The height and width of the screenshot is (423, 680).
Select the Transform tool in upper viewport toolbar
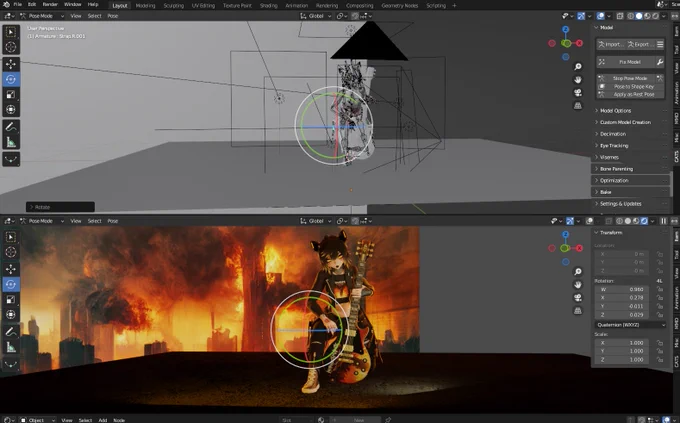11,110
